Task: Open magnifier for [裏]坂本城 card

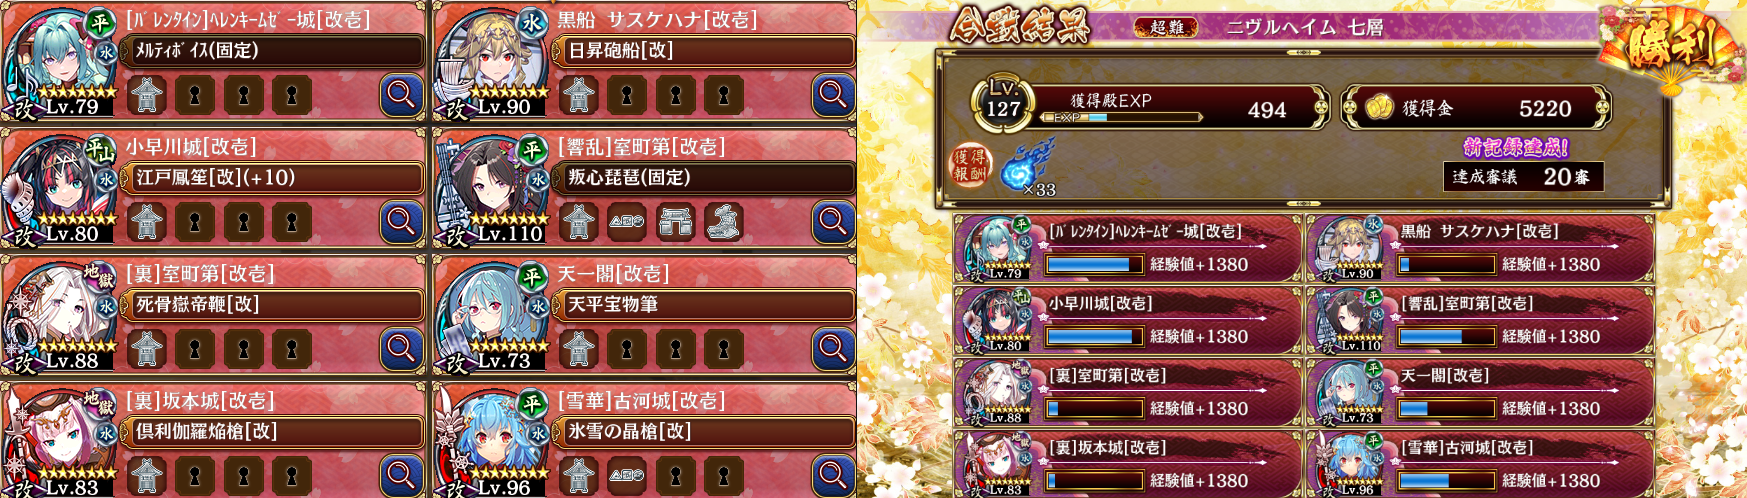Action: coord(401,476)
